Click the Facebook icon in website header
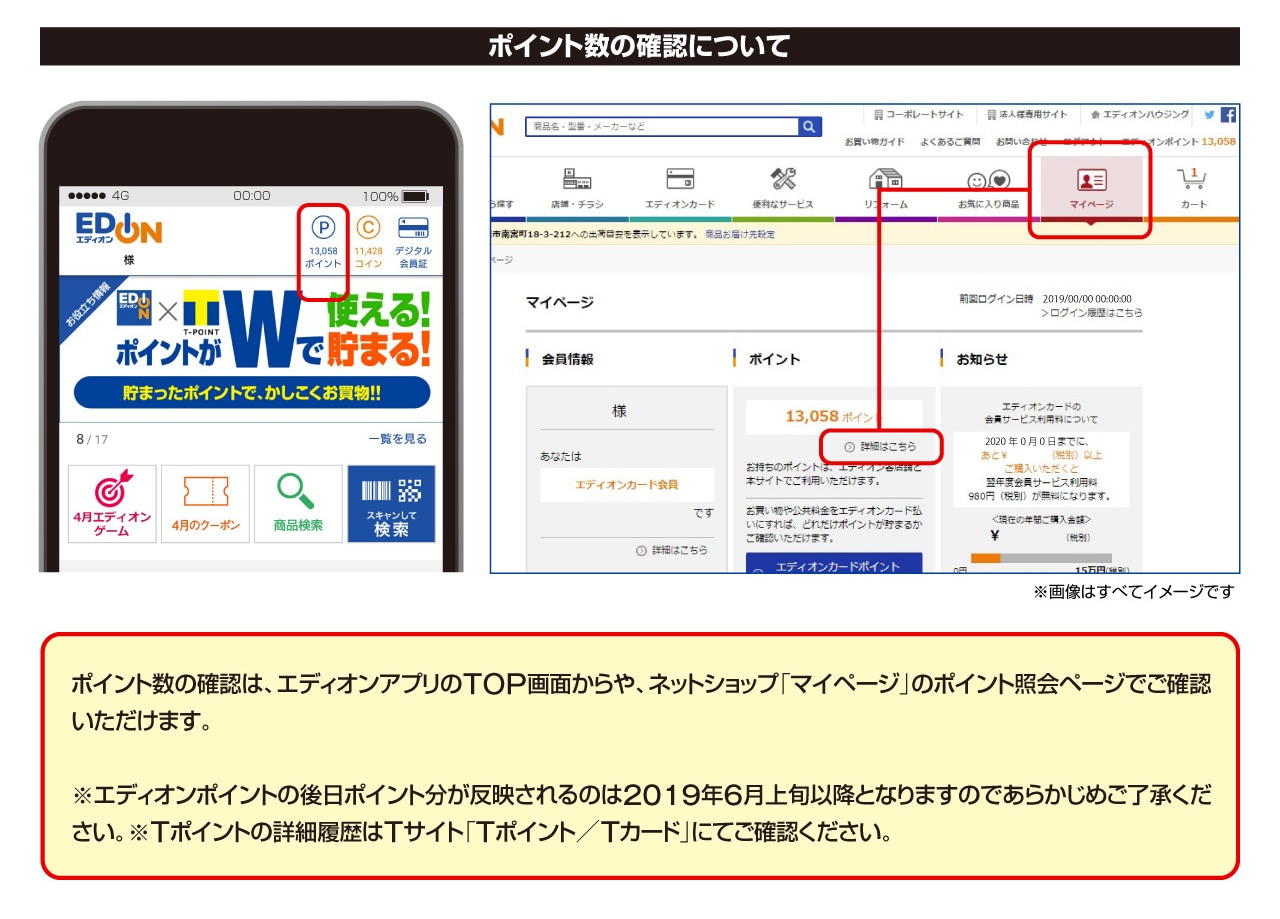 1228,115
